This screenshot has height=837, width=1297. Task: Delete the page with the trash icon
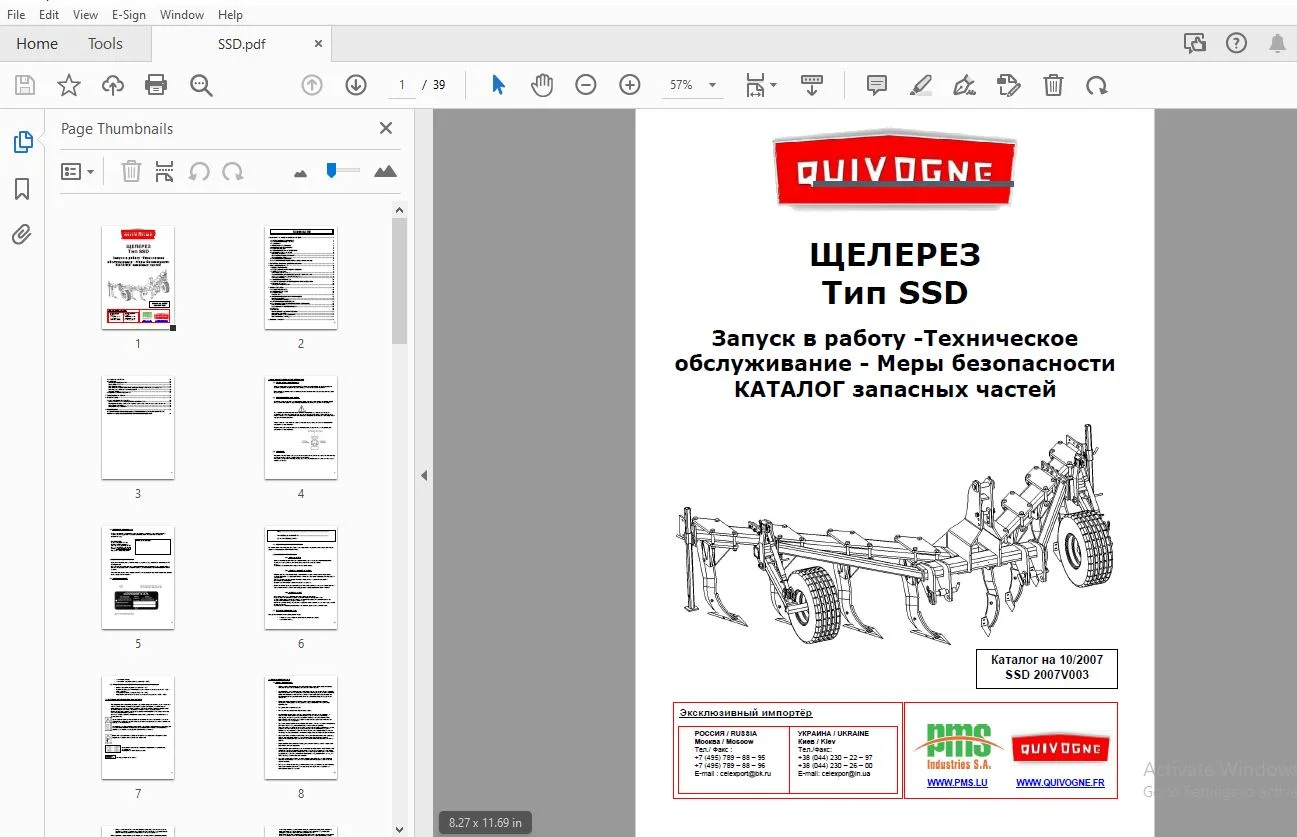1053,86
